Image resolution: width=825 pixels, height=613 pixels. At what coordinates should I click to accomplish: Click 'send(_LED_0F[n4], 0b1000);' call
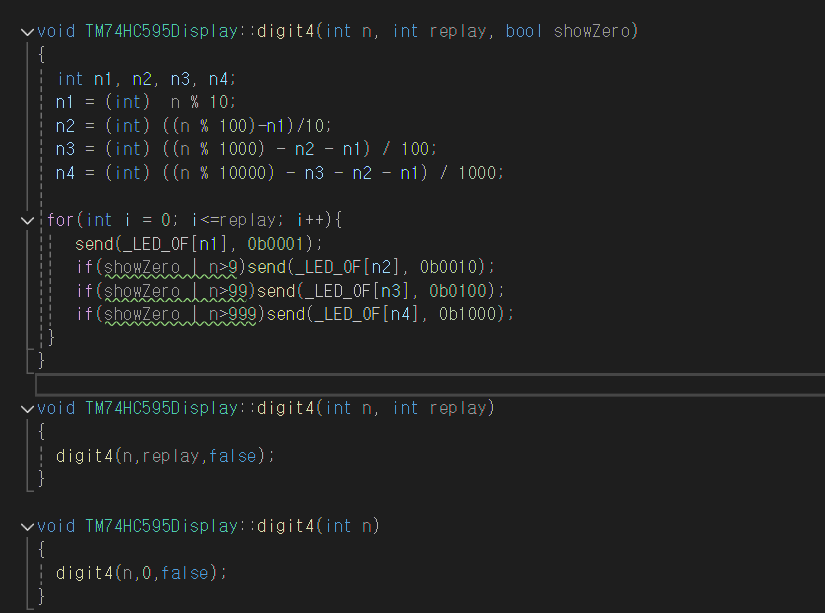coord(390,314)
